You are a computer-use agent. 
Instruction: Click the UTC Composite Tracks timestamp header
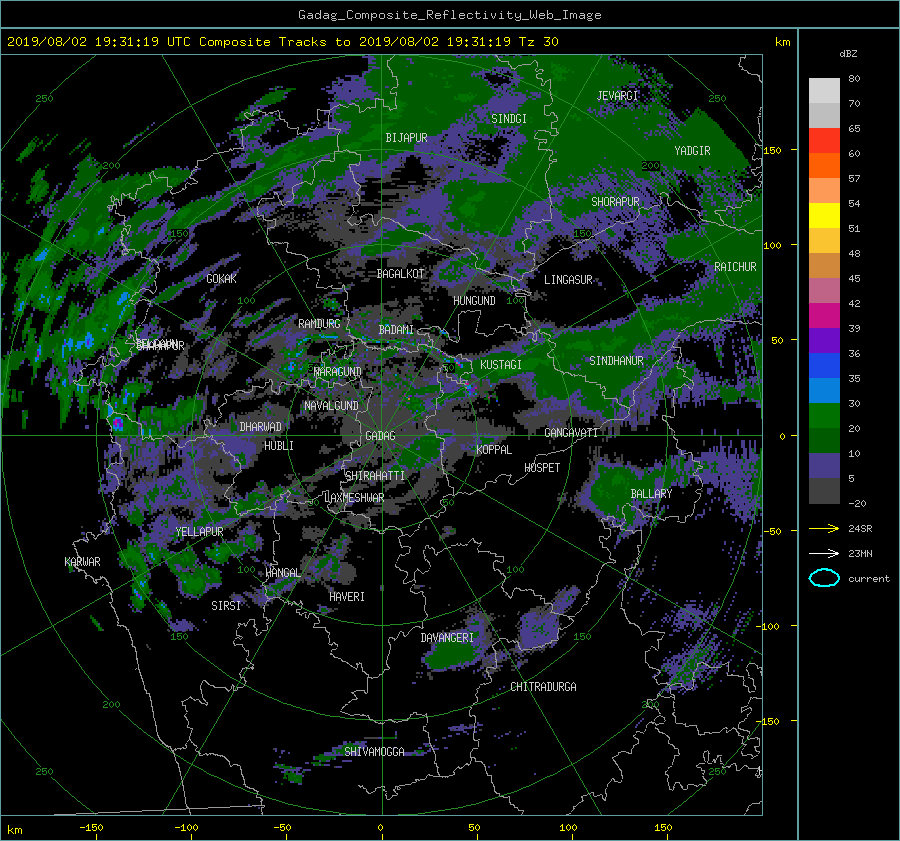tap(282, 41)
